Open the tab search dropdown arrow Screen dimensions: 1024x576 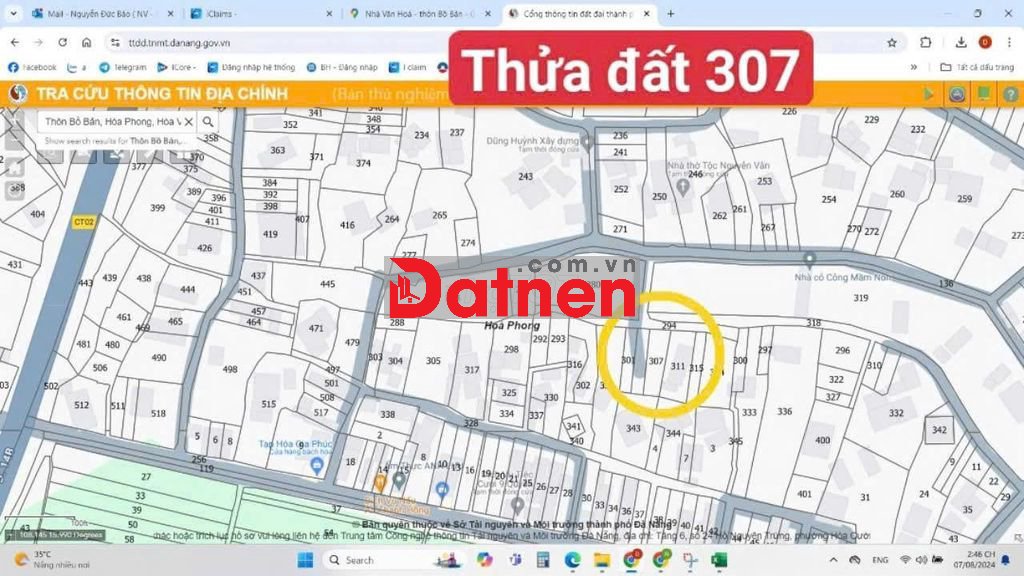(14, 14)
